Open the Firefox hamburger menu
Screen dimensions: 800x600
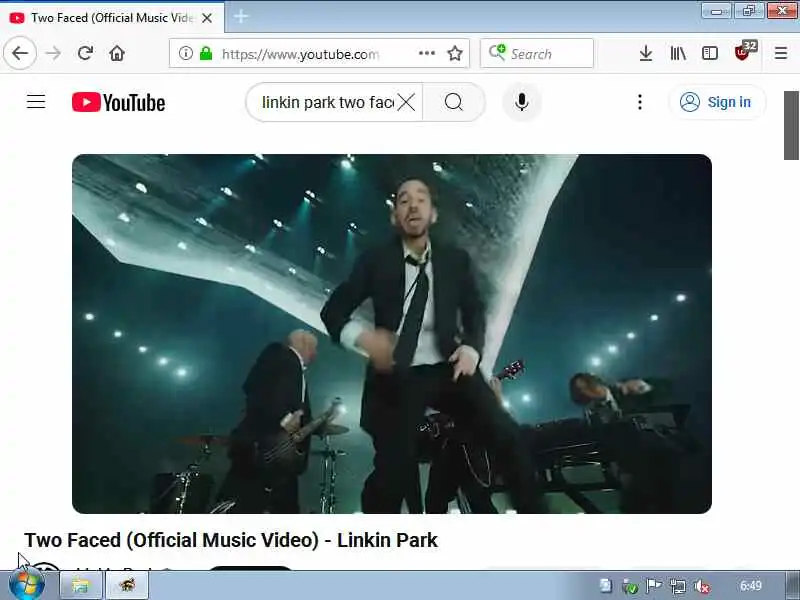[x=781, y=53]
